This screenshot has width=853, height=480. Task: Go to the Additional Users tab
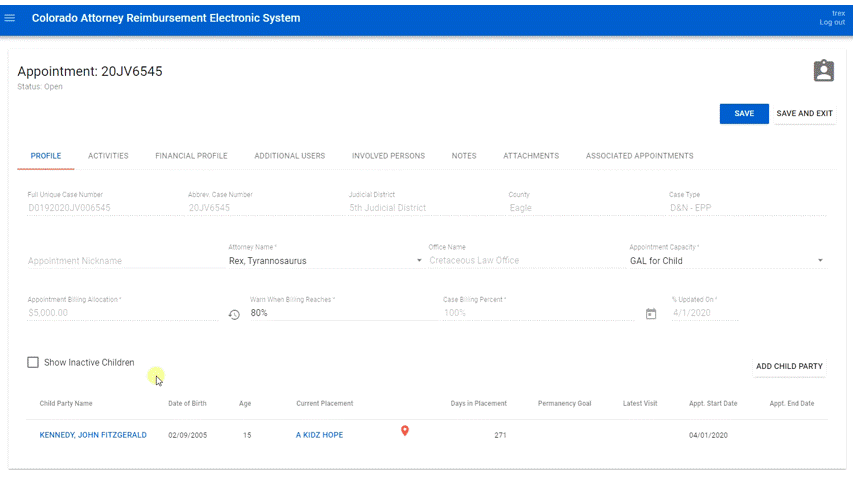[289, 156]
